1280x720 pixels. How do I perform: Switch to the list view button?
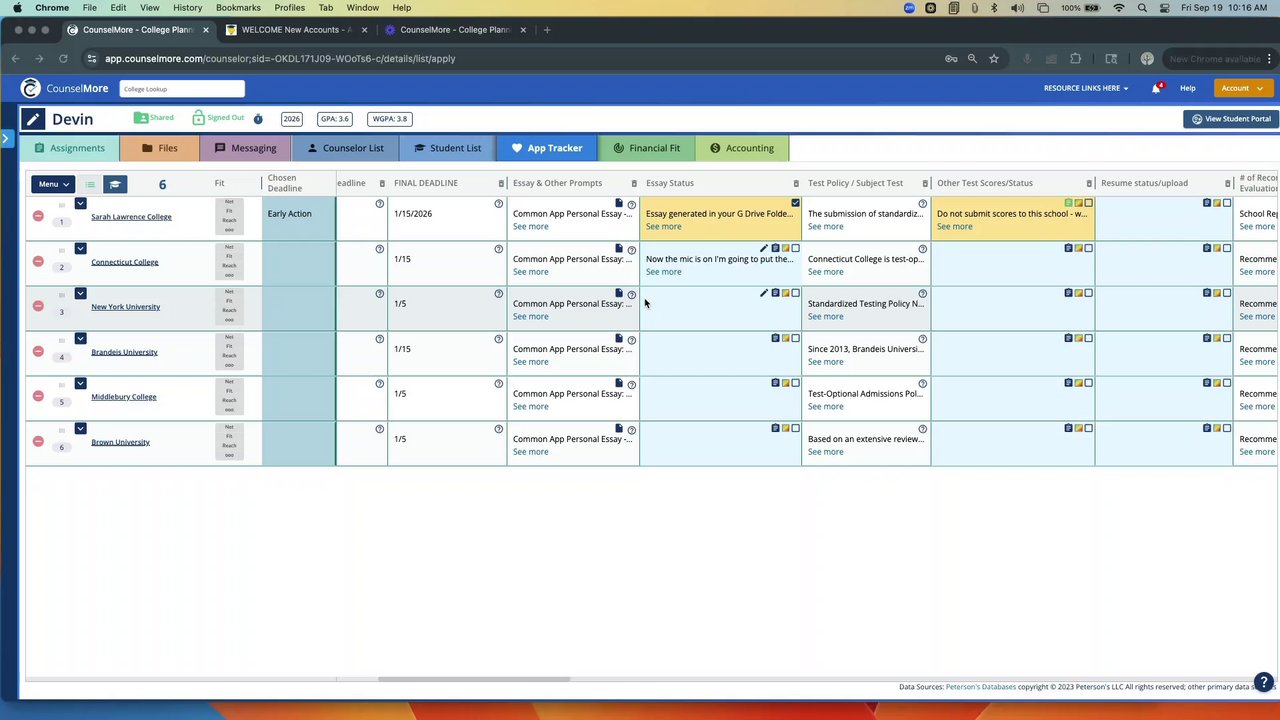(x=90, y=184)
